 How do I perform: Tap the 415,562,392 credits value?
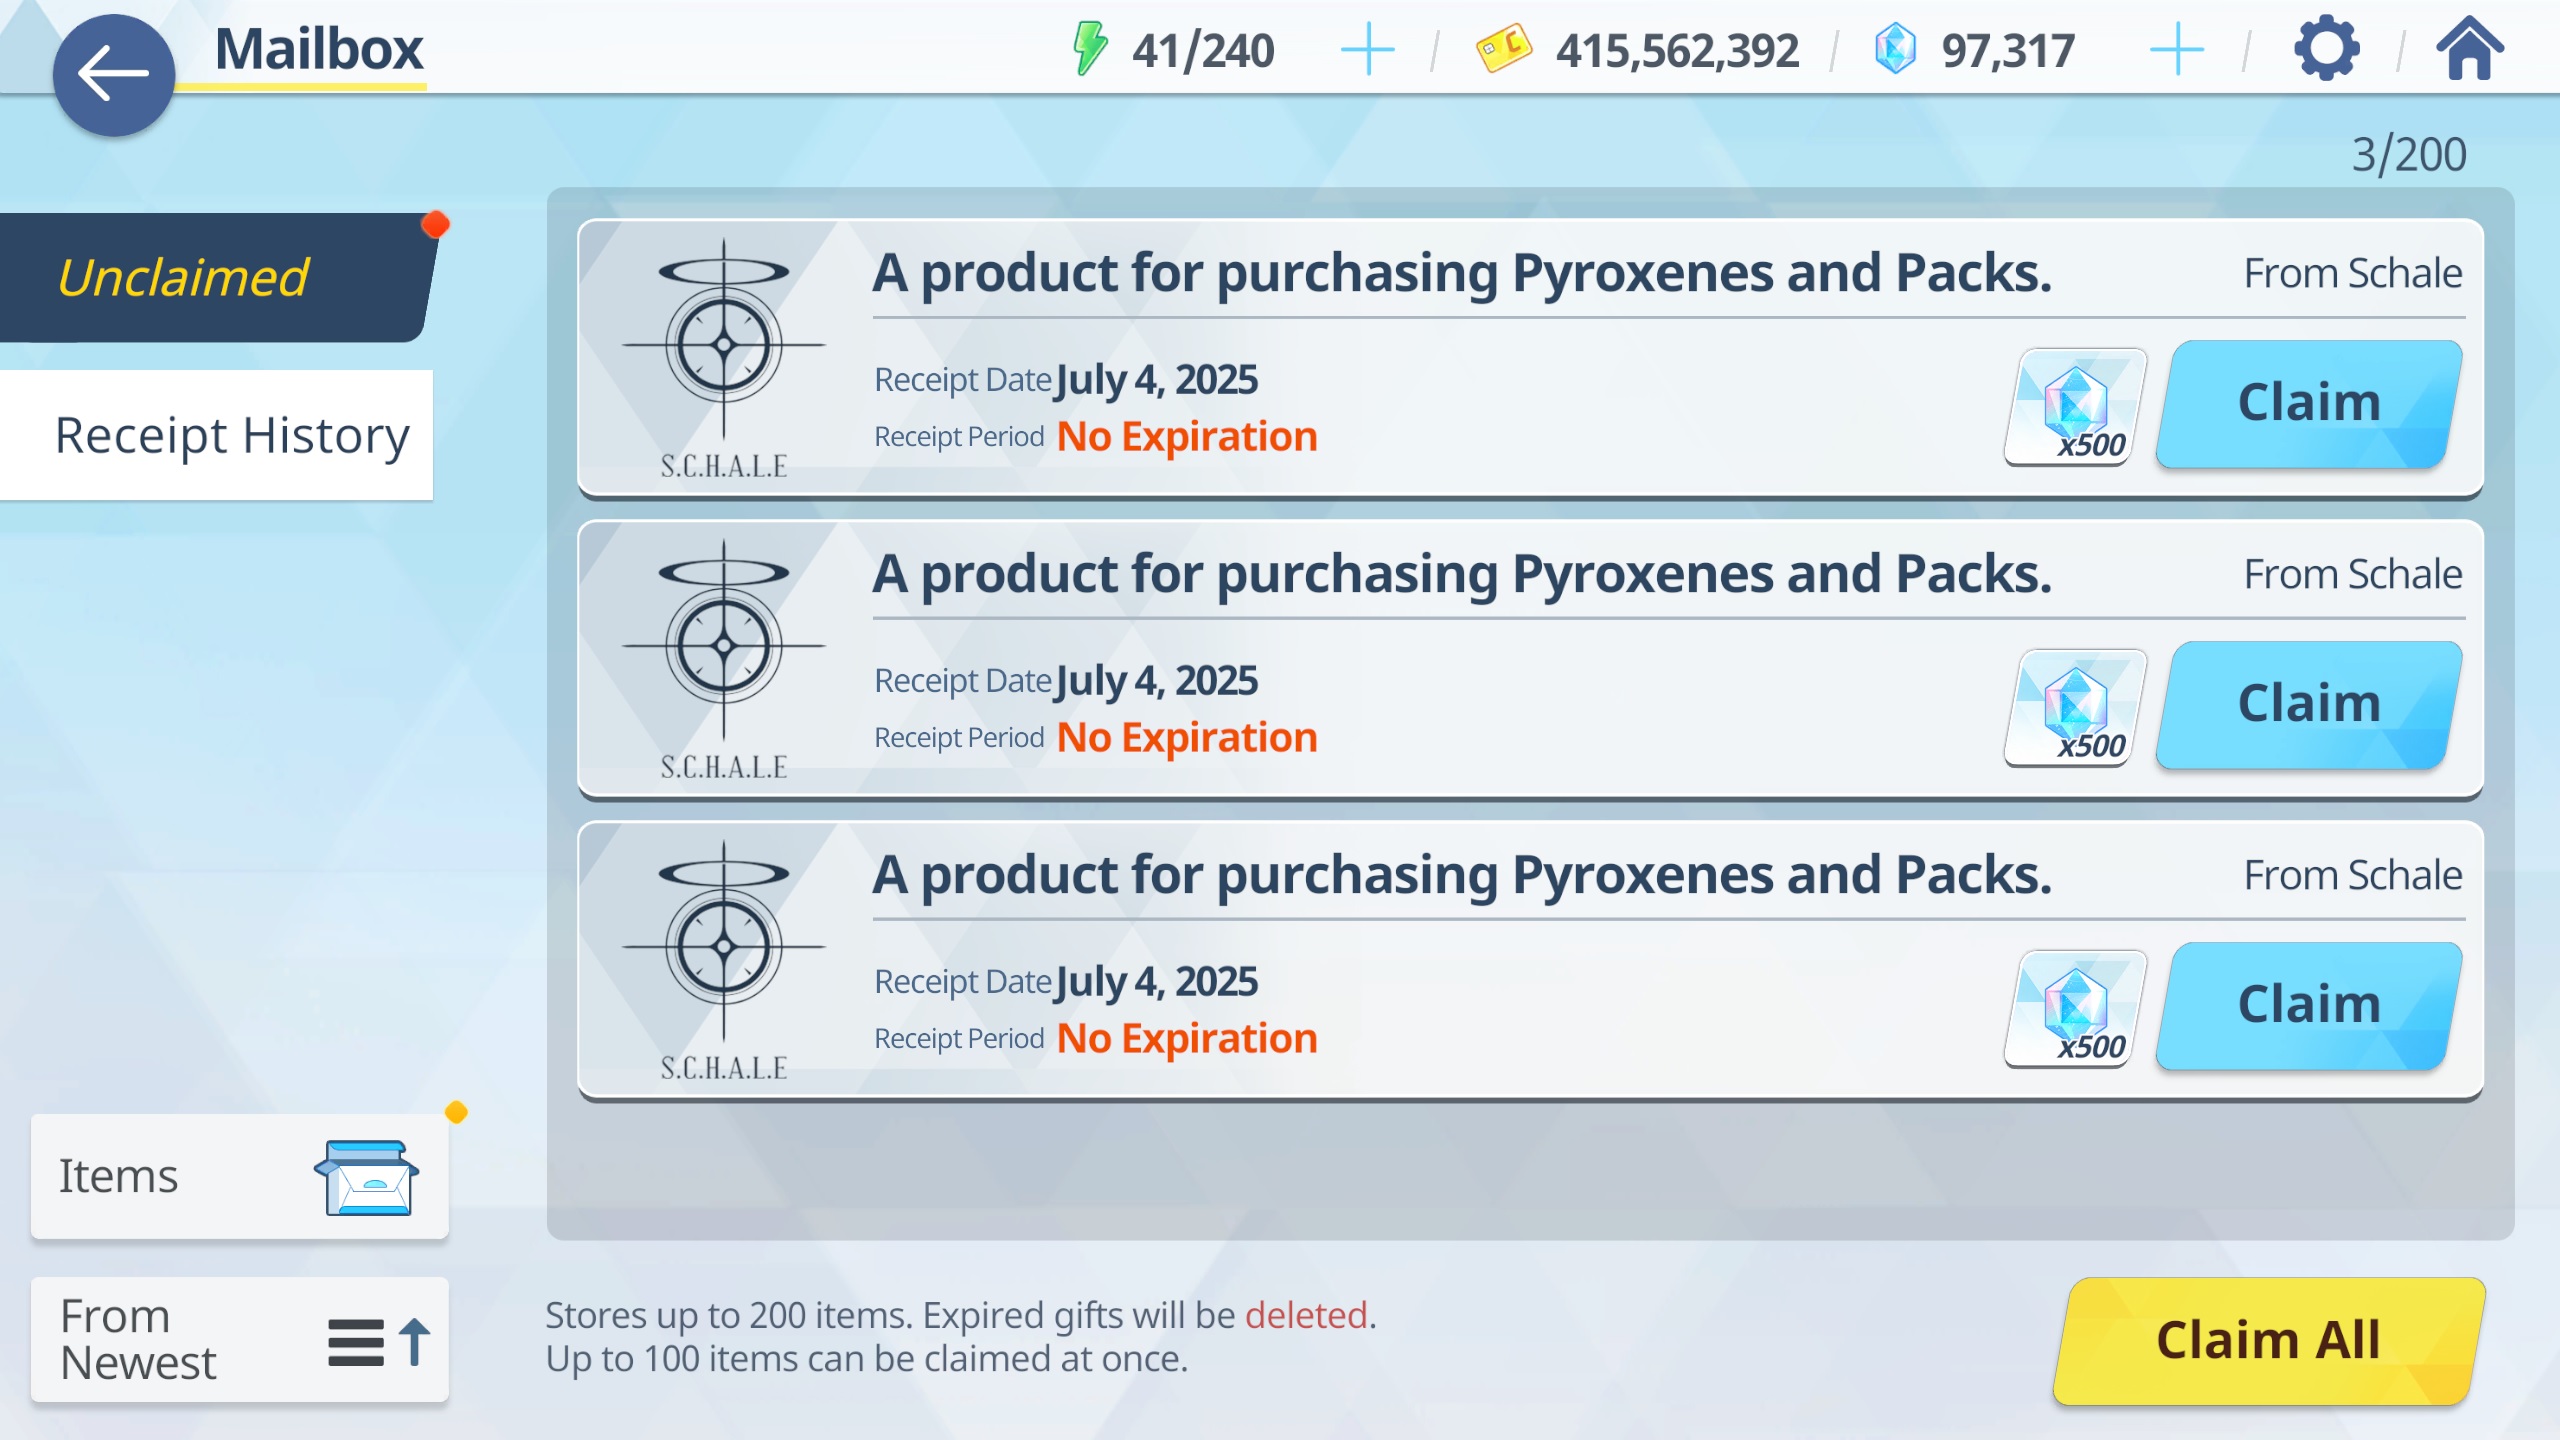1677,50
